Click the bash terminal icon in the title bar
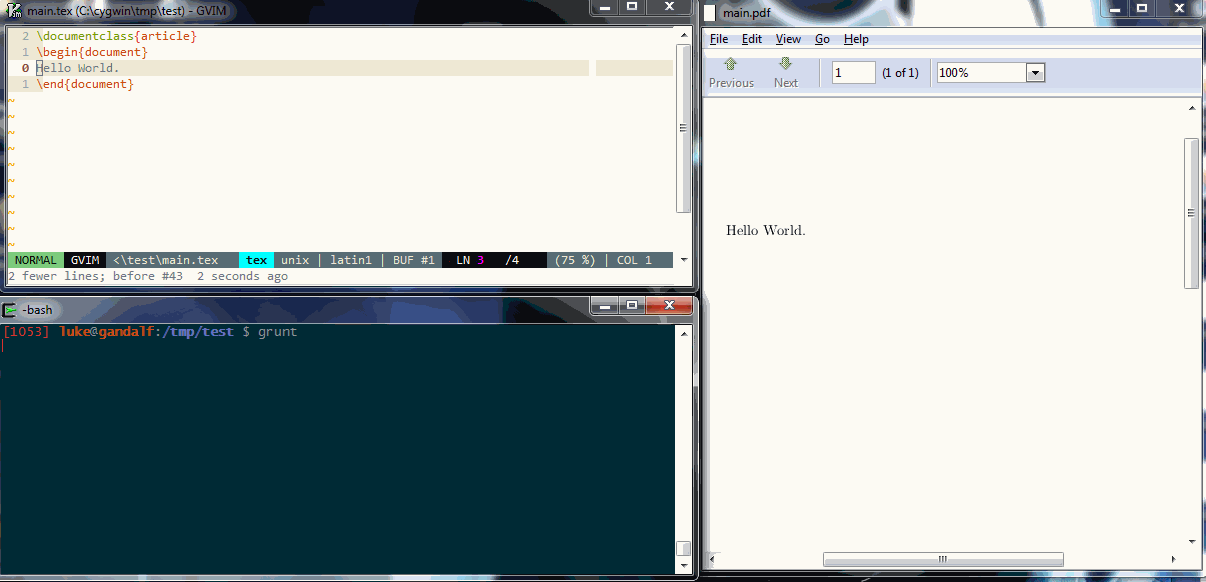The height and width of the screenshot is (582, 1206). pos(10,310)
